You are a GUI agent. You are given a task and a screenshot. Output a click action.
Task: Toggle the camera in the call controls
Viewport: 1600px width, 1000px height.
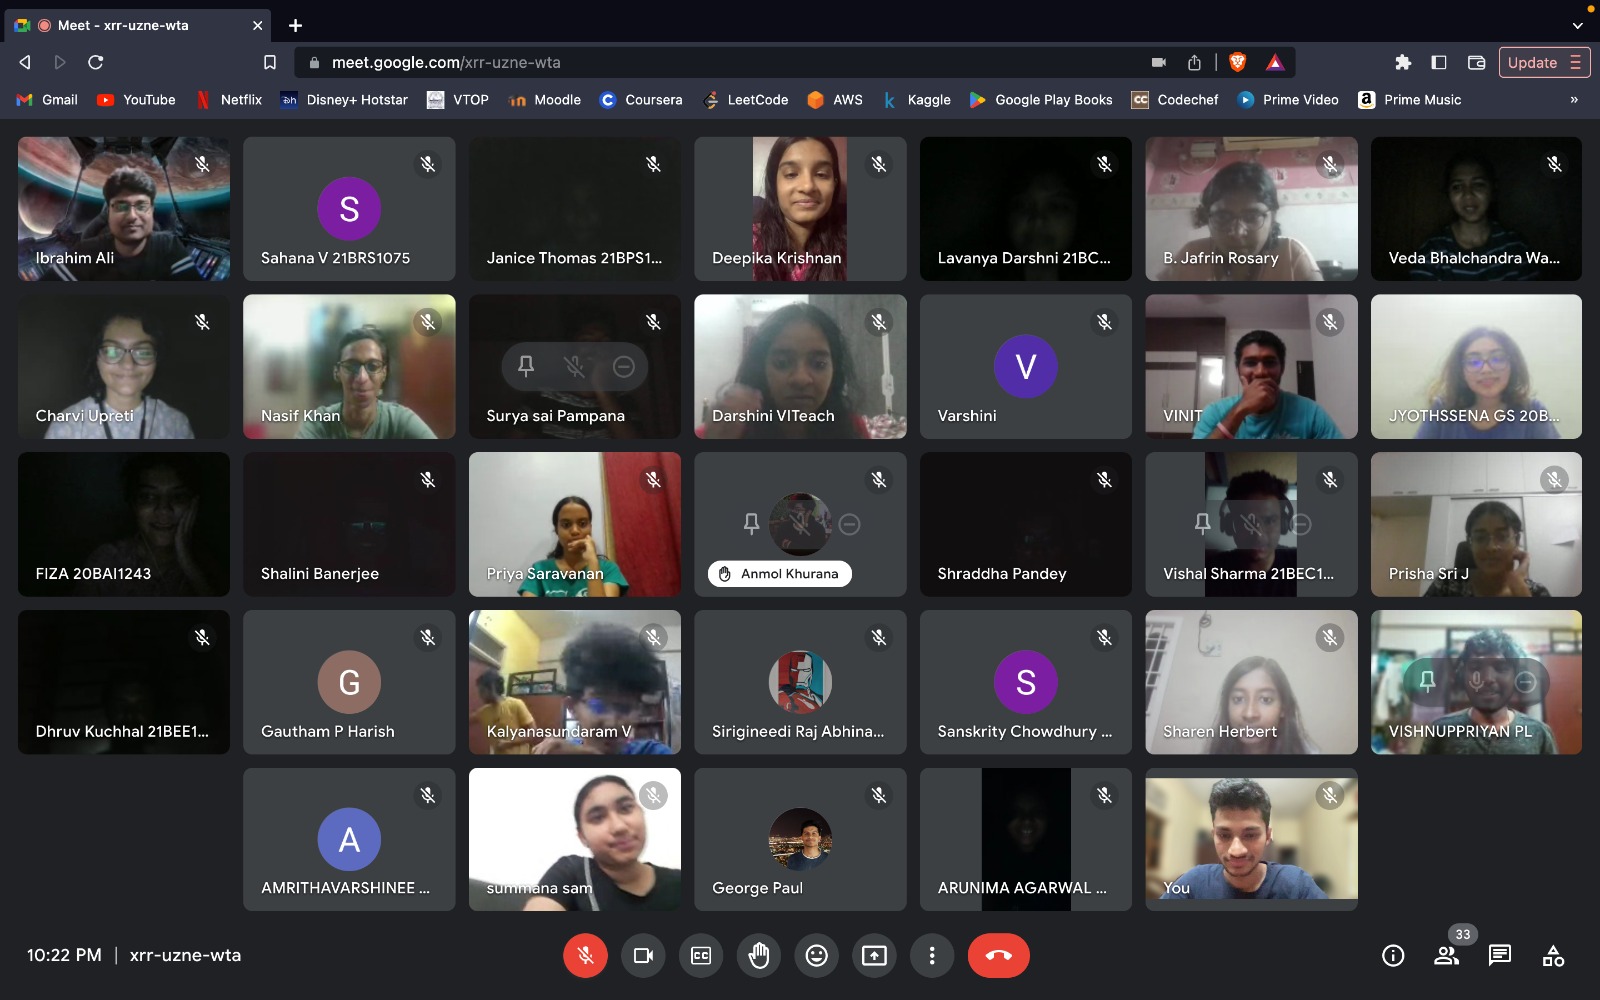[x=643, y=956]
